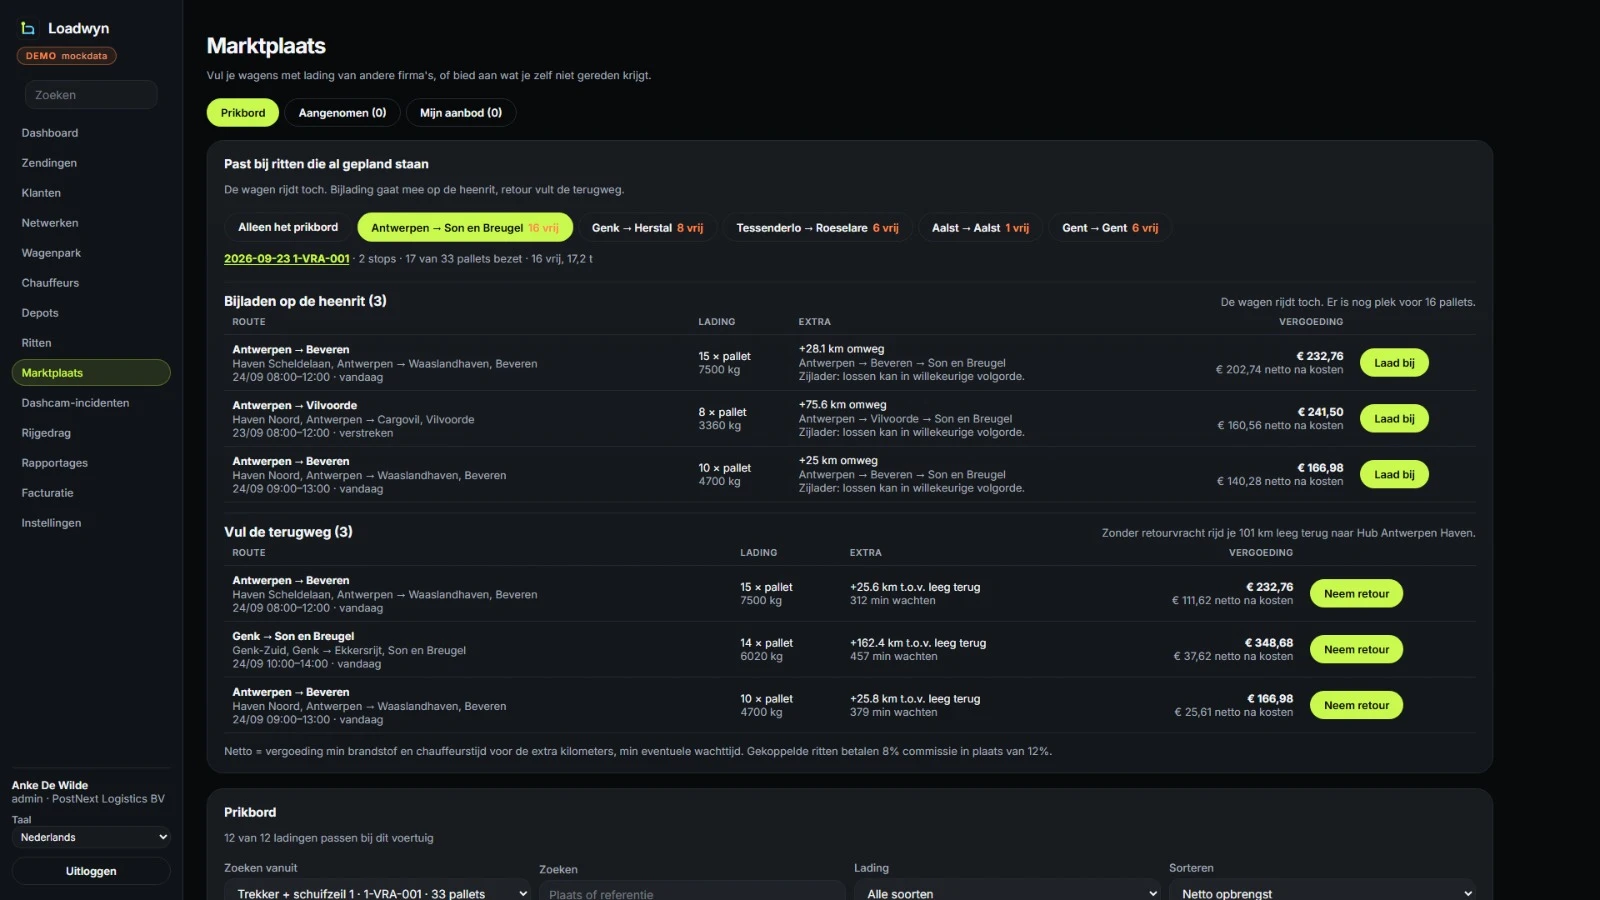Click Laad bij for Antwerpen → Vilvoorde
Image resolution: width=1600 pixels, height=900 pixels.
pyautogui.click(x=1394, y=419)
